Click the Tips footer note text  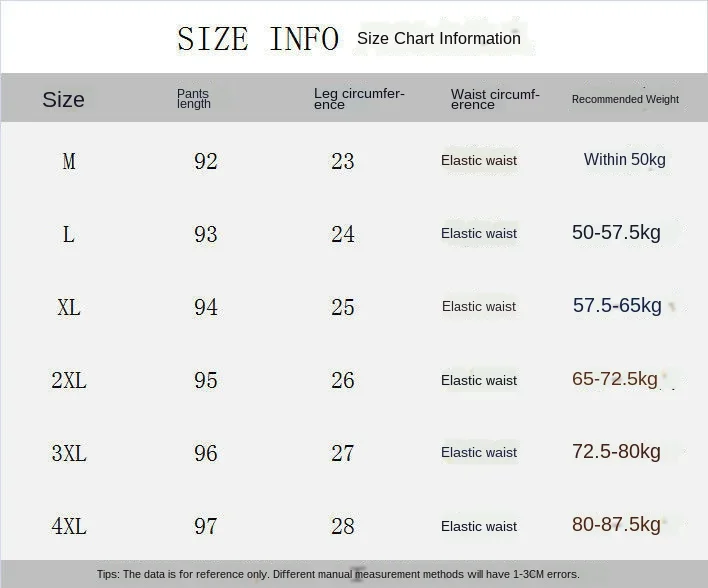[x=338, y=574]
